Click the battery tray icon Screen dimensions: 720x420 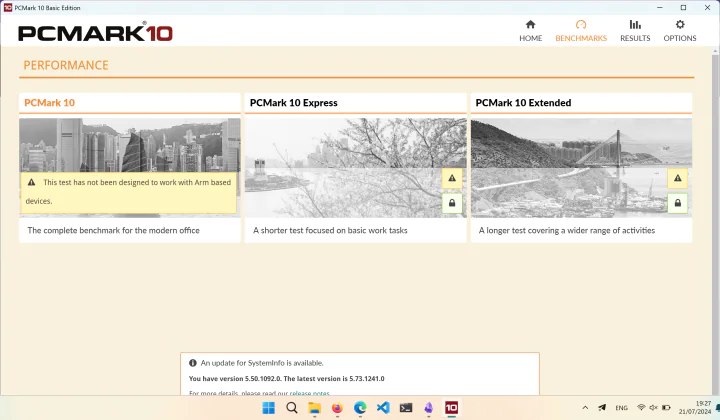(666, 407)
